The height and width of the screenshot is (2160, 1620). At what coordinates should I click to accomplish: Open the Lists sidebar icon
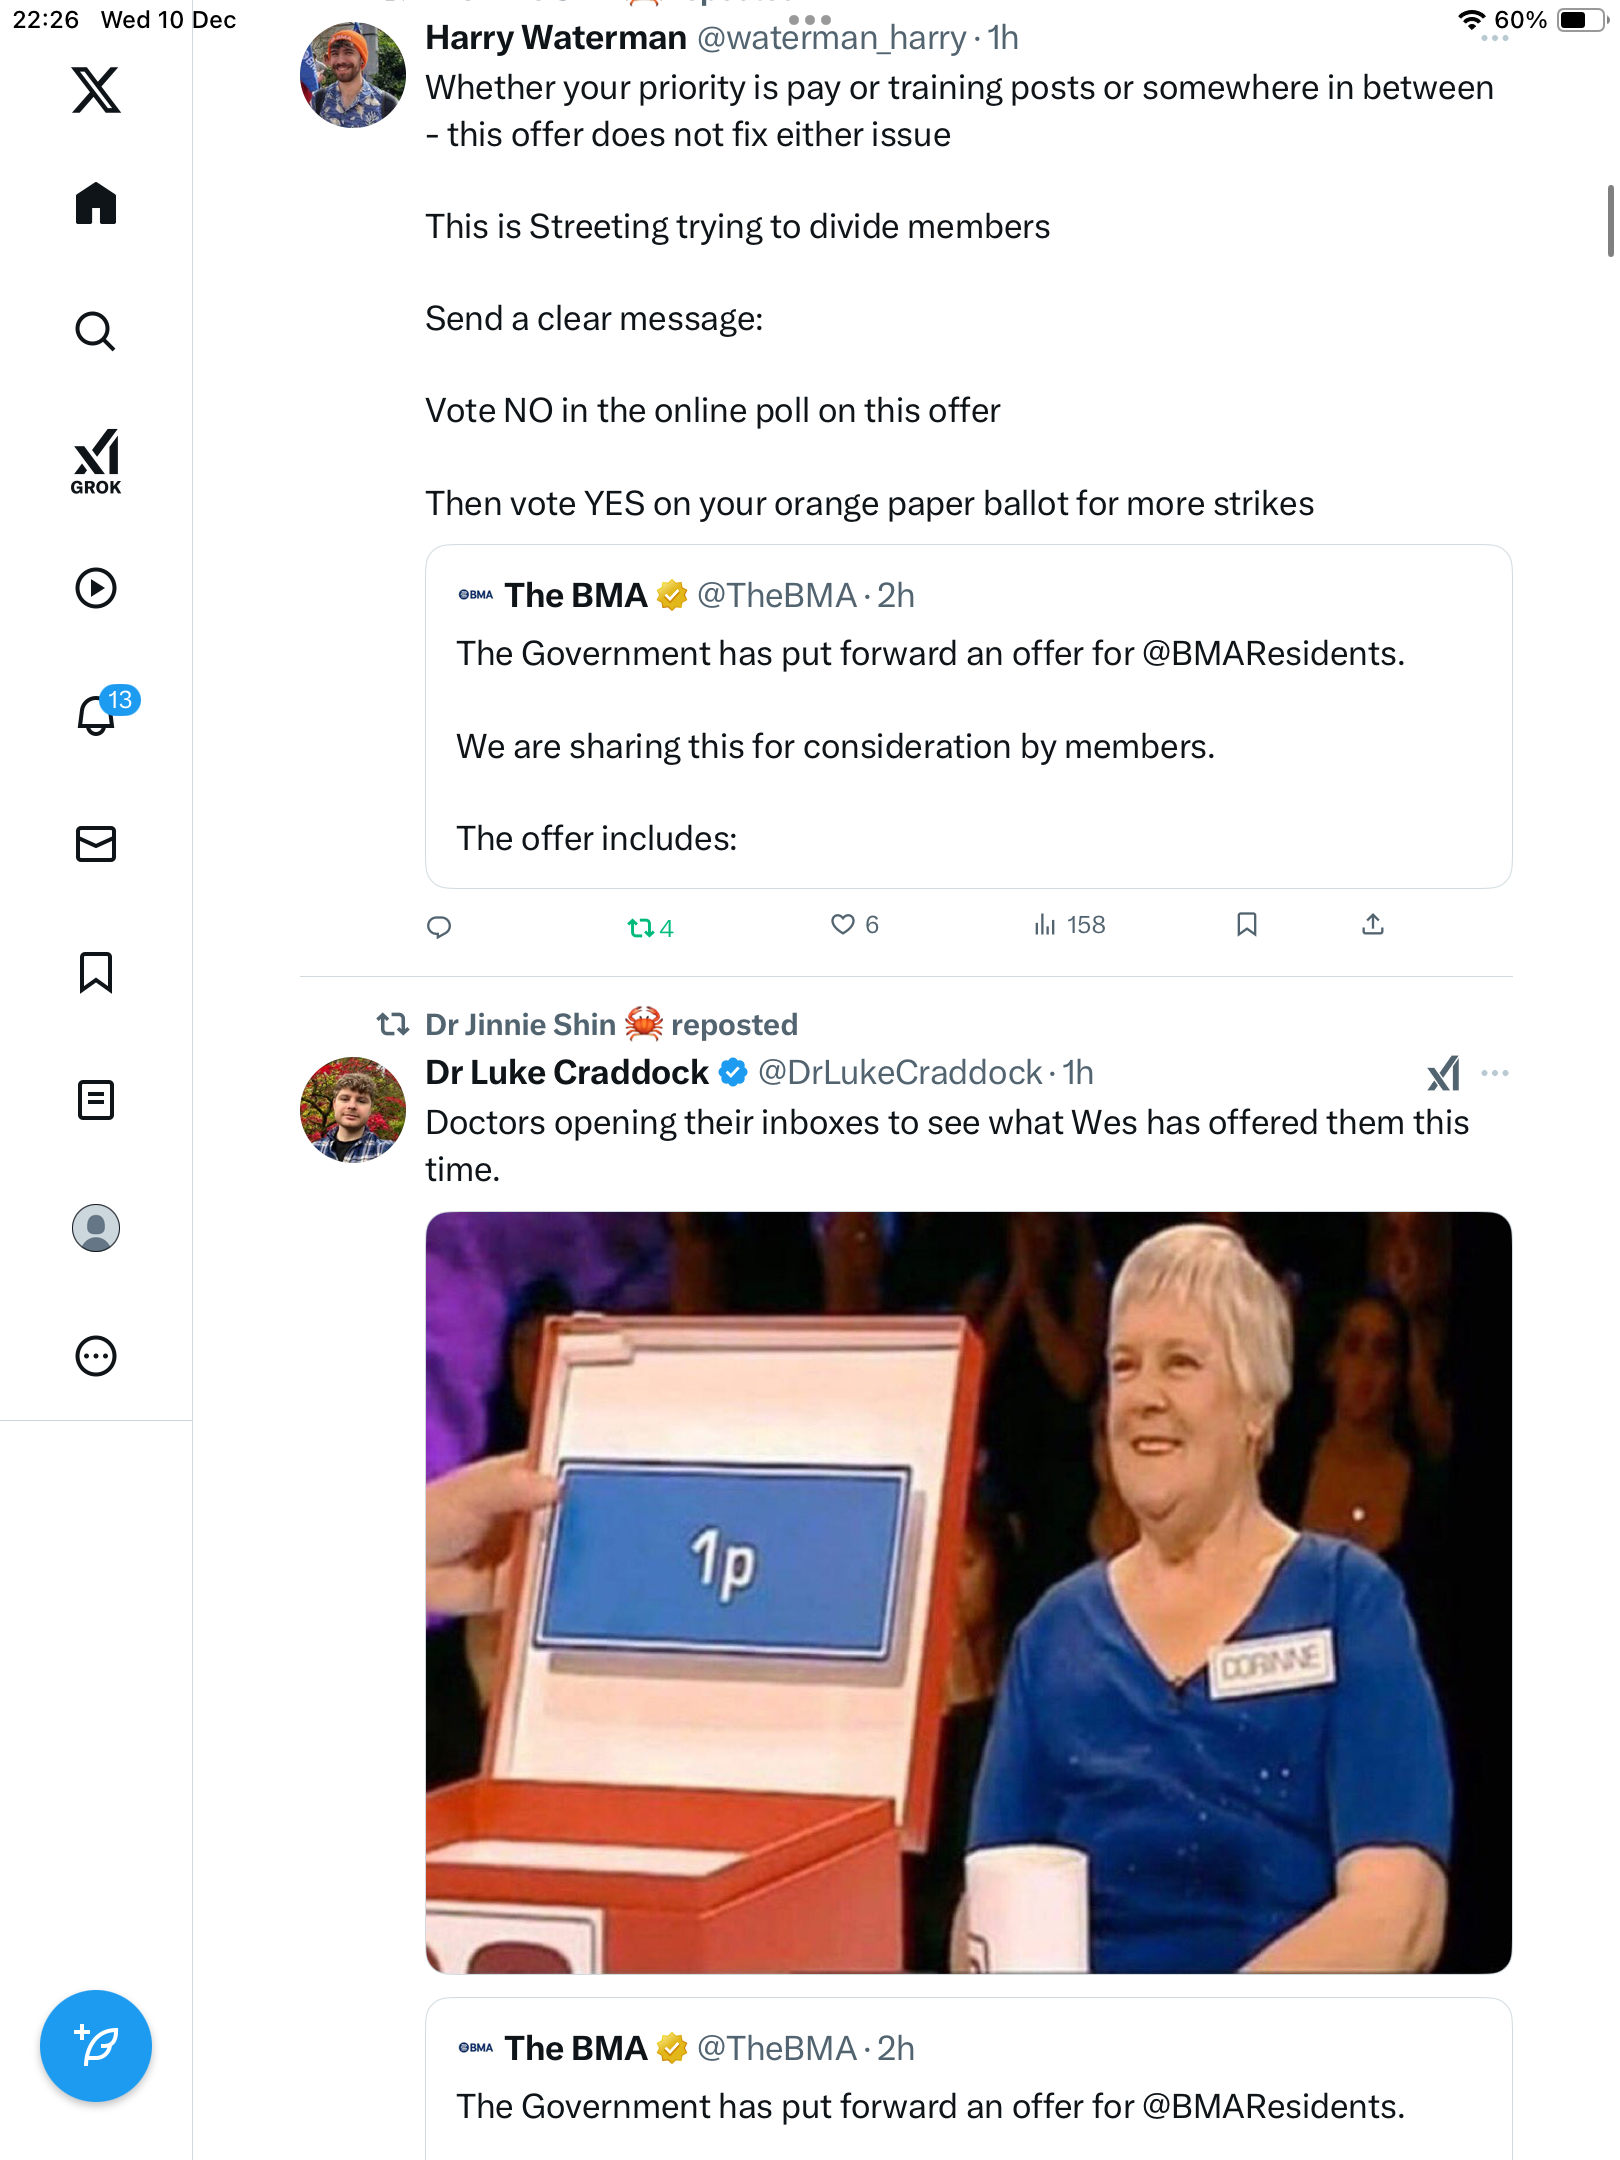point(96,1100)
